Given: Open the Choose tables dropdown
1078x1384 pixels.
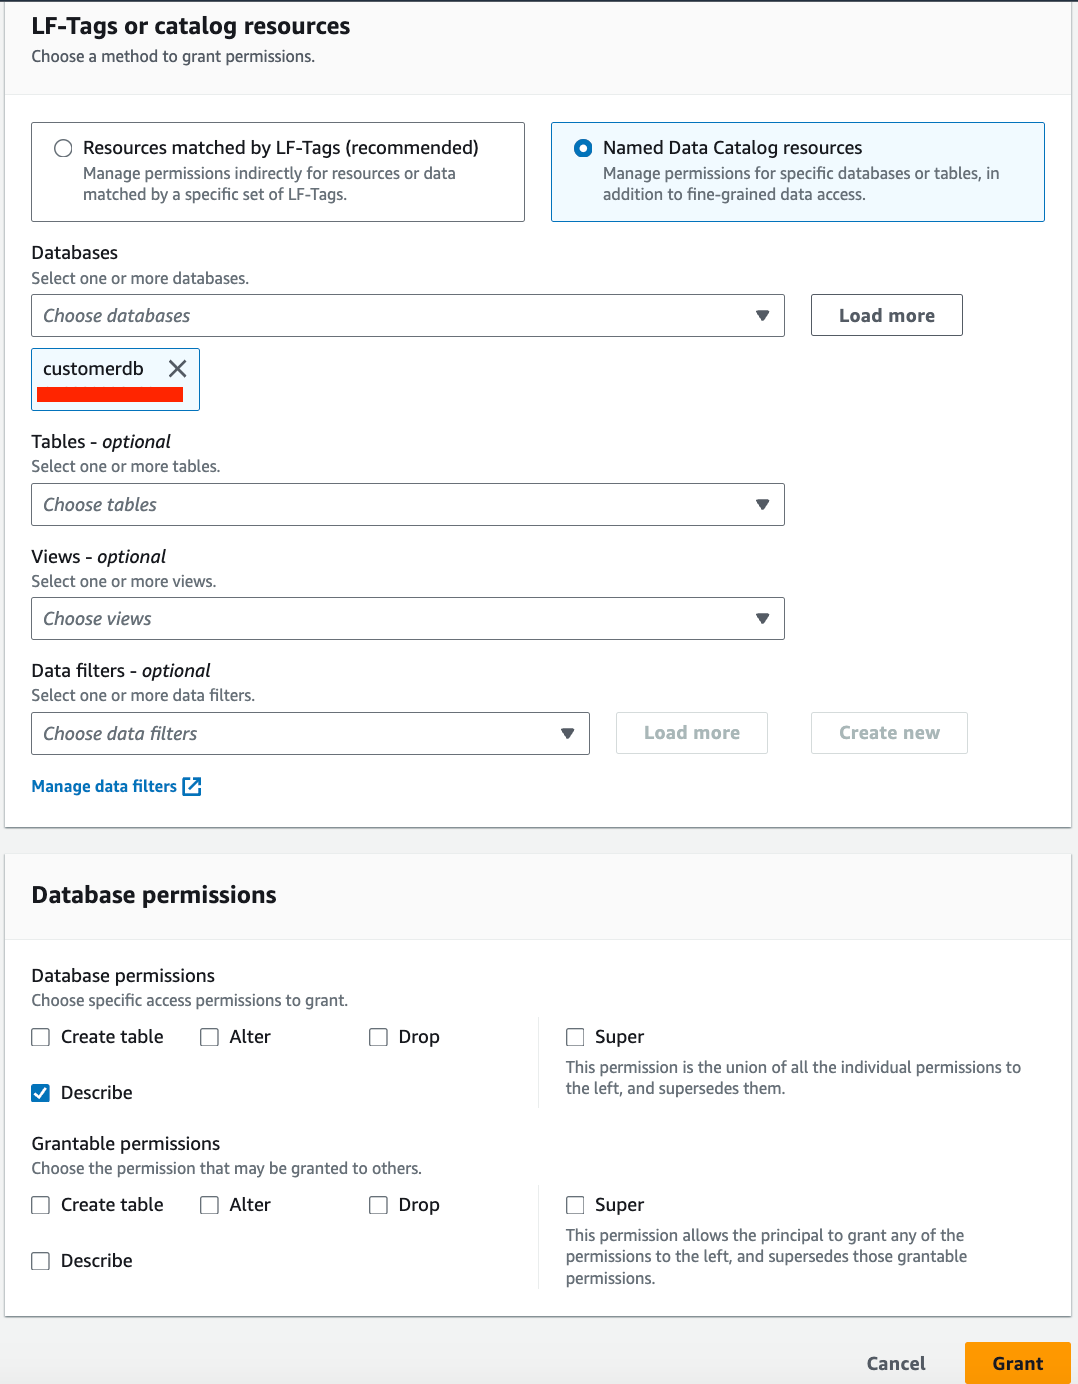Looking at the screenshot, I should click(x=407, y=505).
